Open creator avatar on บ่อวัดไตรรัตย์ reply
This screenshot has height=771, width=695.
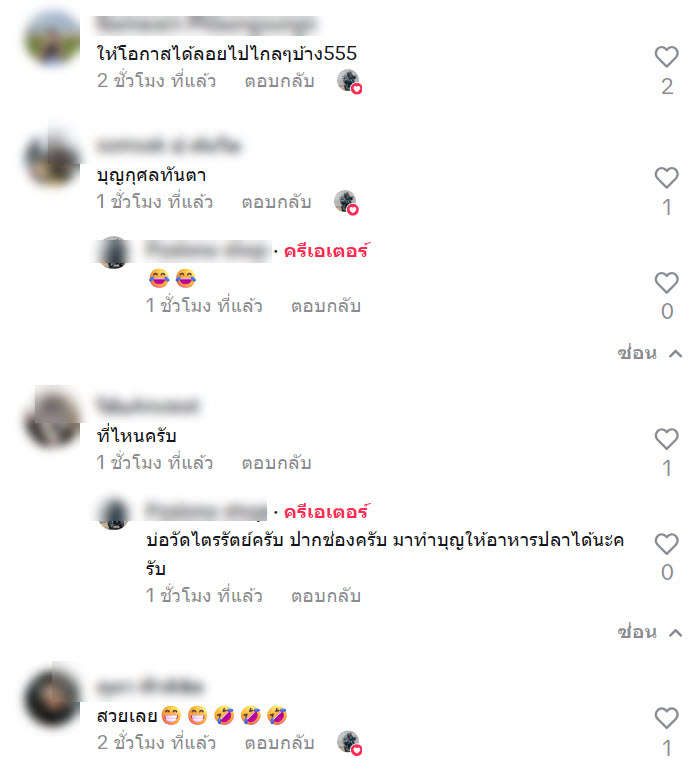pyautogui.click(x=114, y=513)
